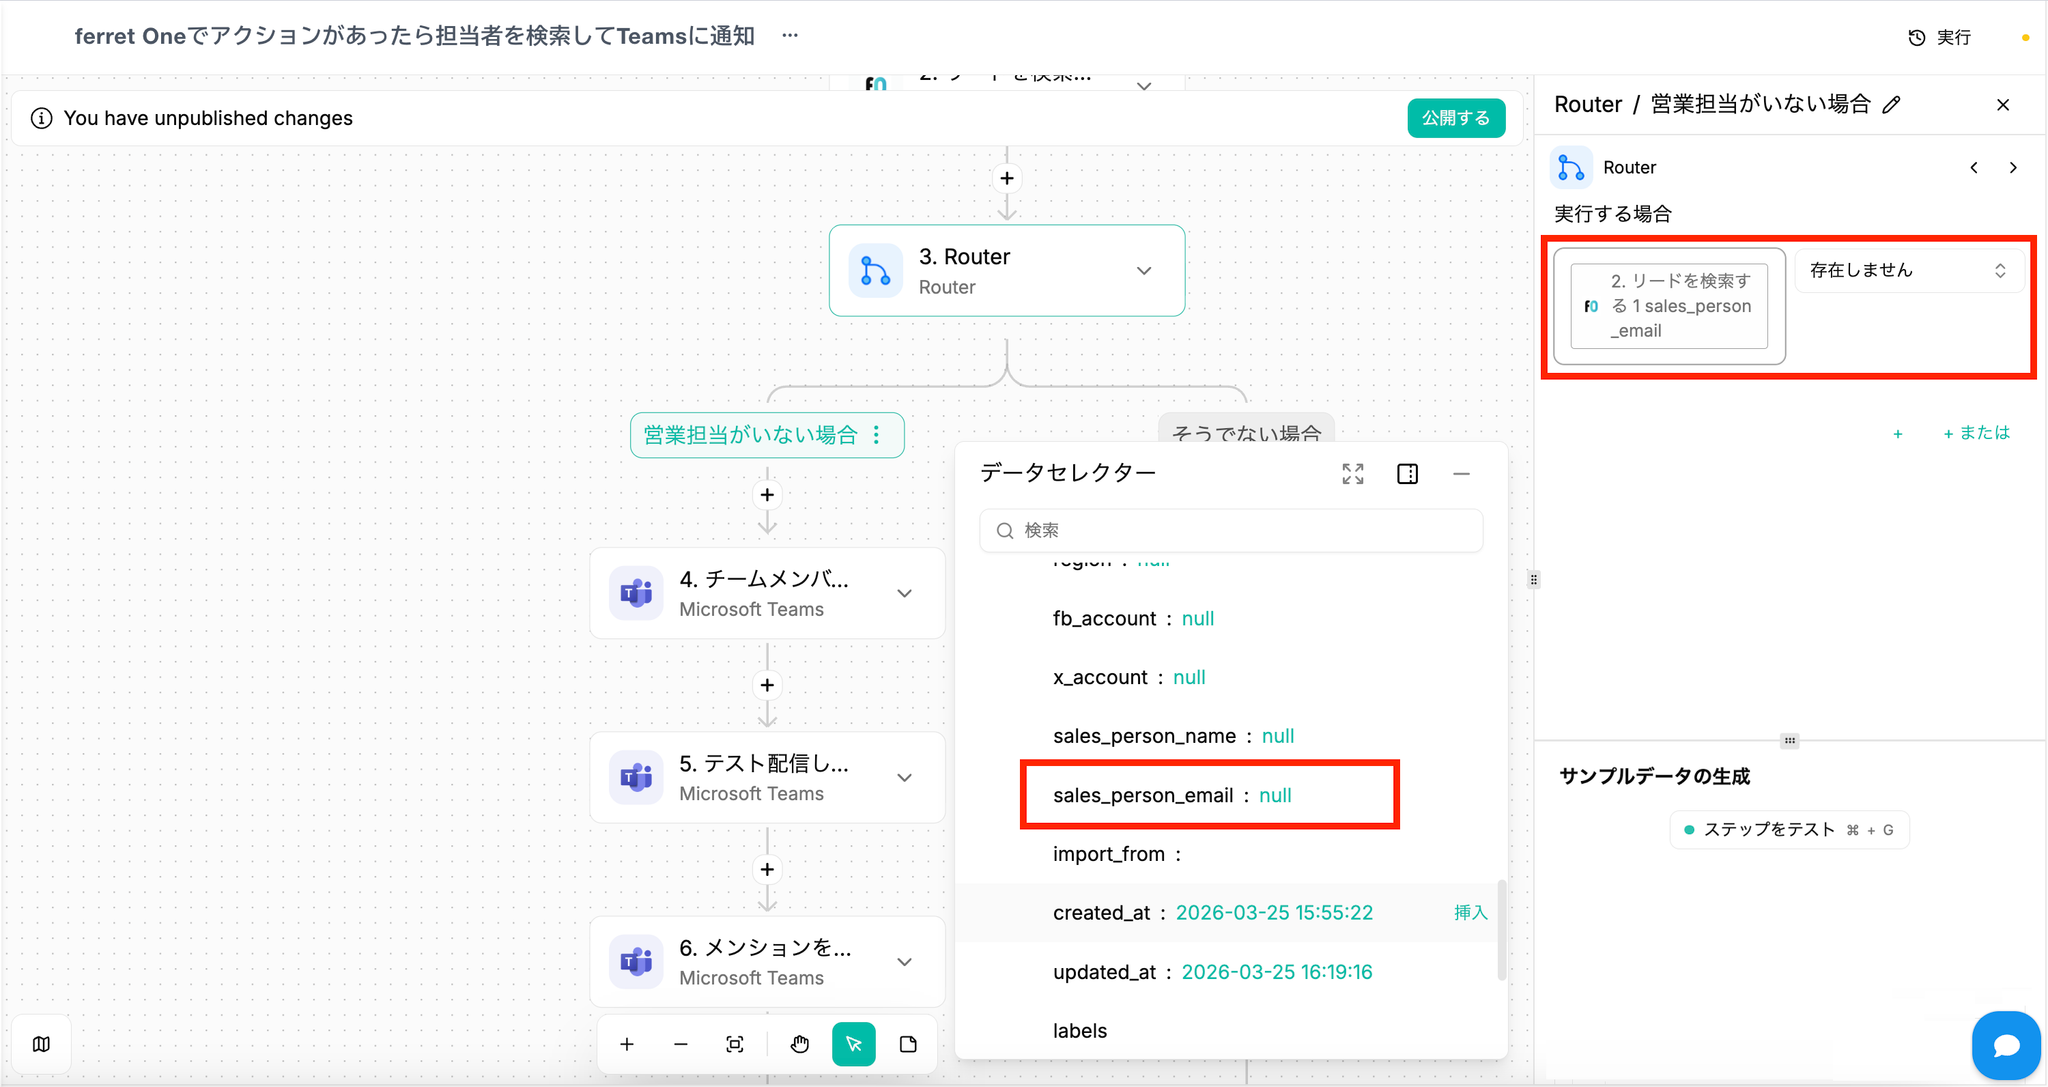The width and height of the screenshot is (2048, 1087).
Task: Click fit-to-view icon in canvas toolbar
Action: pos(735,1044)
